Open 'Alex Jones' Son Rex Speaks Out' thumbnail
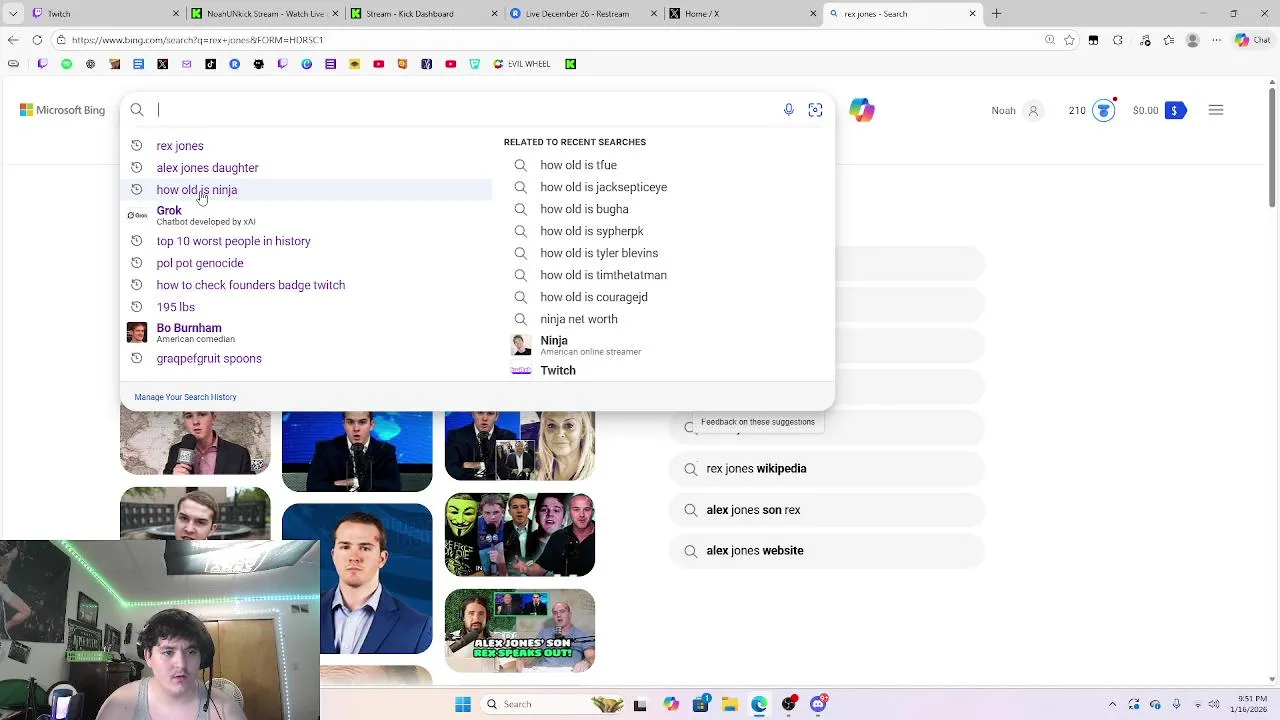The width and height of the screenshot is (1280, 720). 520,630
